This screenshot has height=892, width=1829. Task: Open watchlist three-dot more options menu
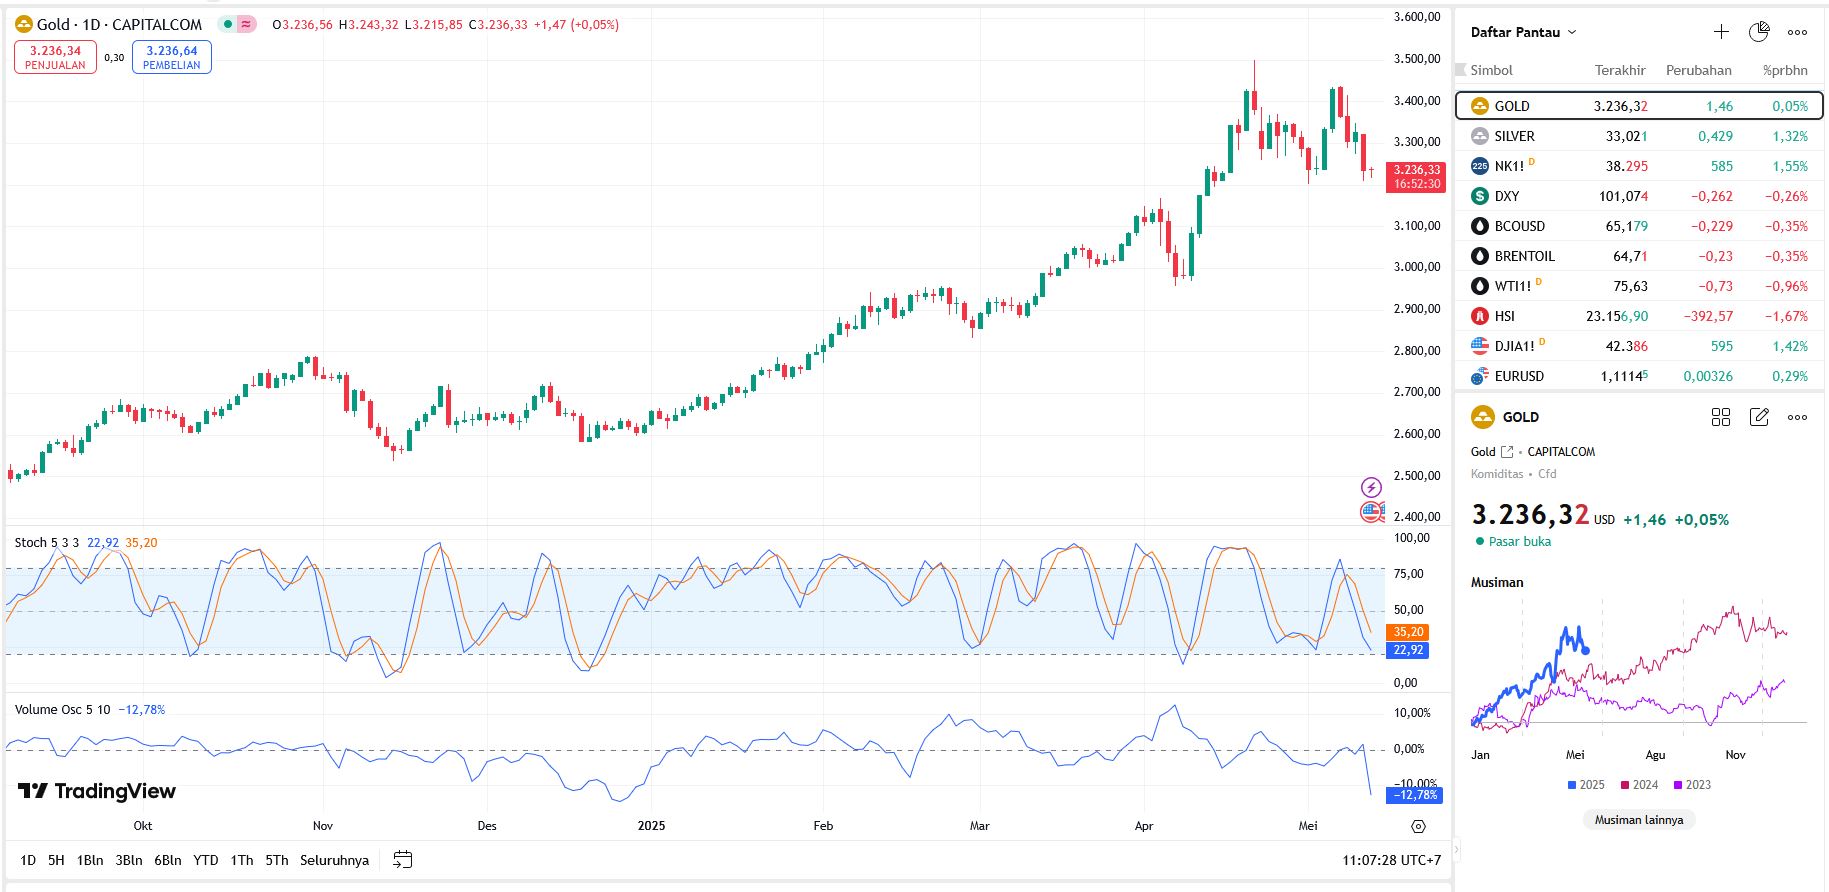point(1797,32)
